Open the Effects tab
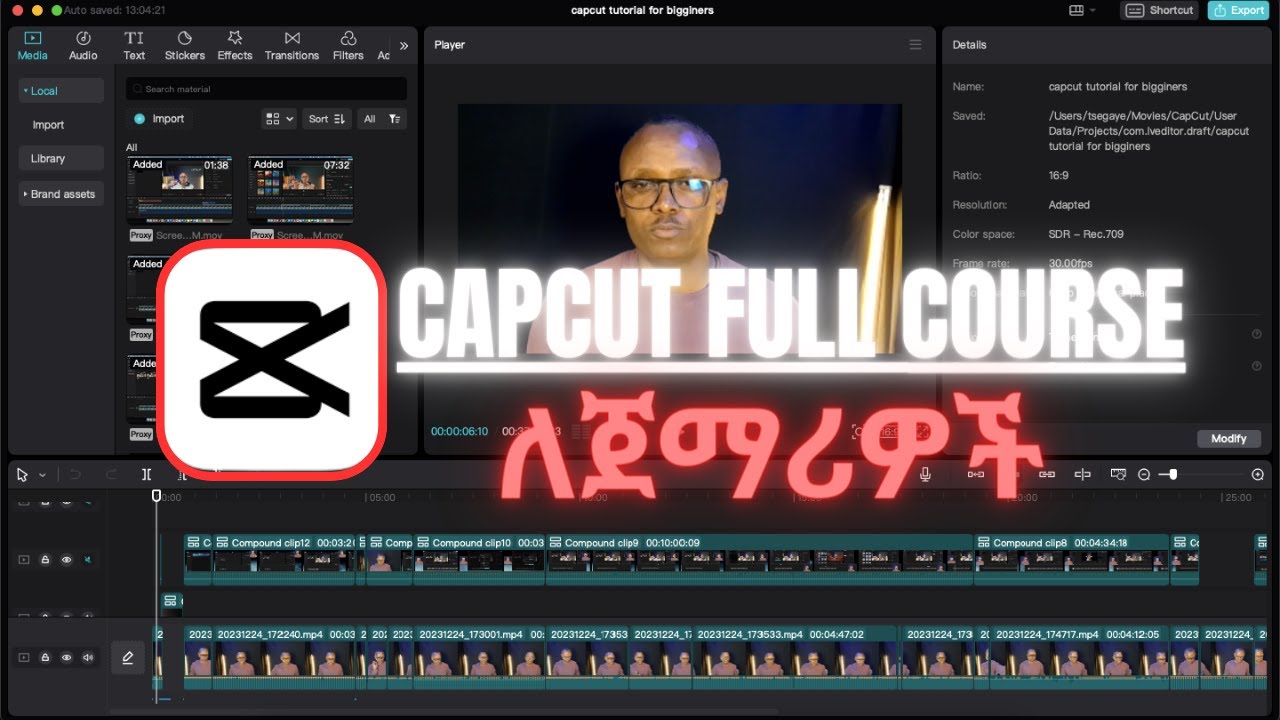Screen dimensions: 1280x720 coord(235,46)
